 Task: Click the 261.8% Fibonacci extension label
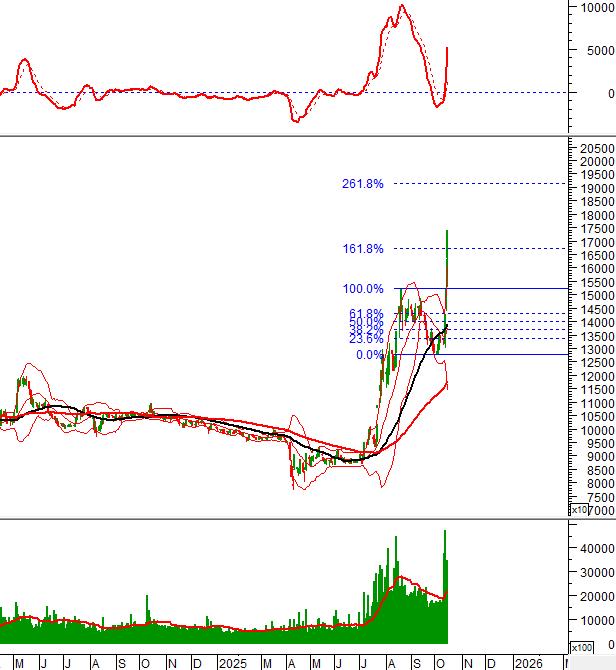(362, 183)
